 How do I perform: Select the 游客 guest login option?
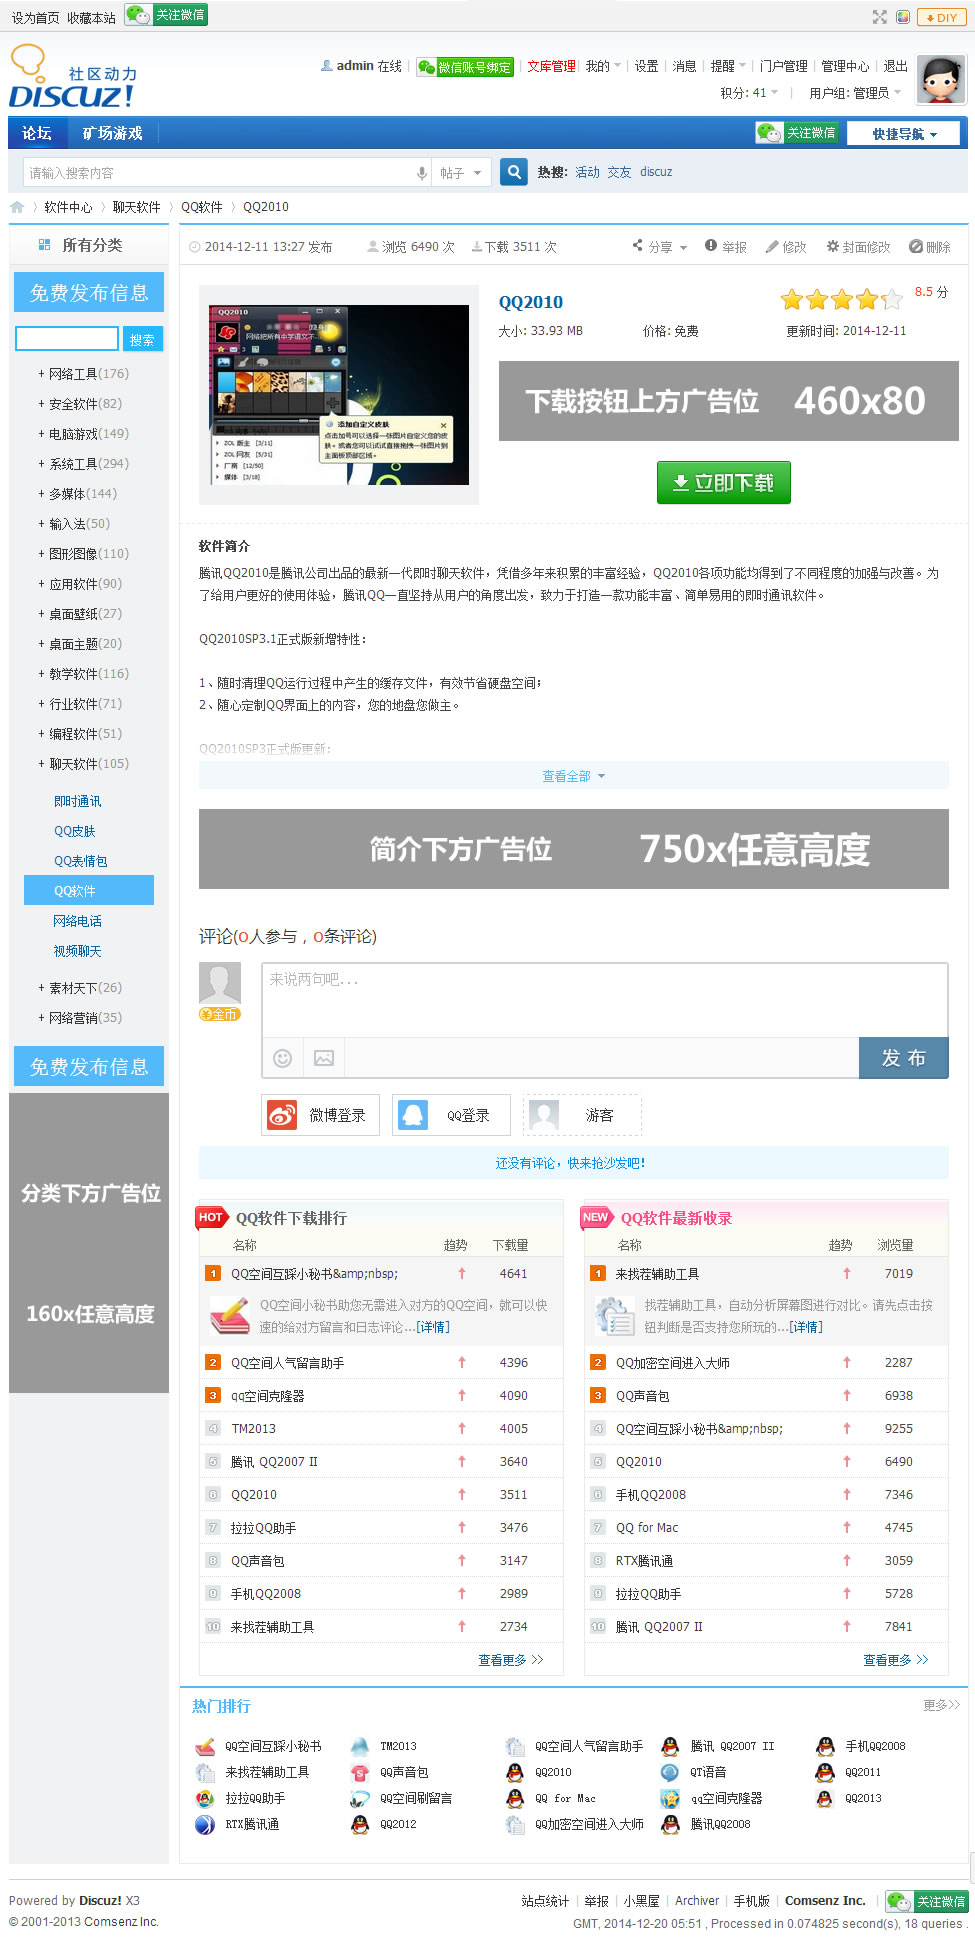(582, 1115)
